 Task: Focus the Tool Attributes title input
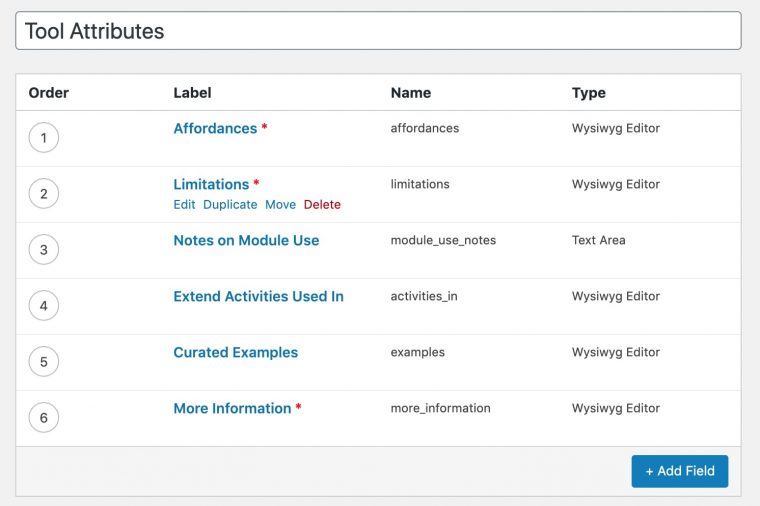[x=378, y=31]
